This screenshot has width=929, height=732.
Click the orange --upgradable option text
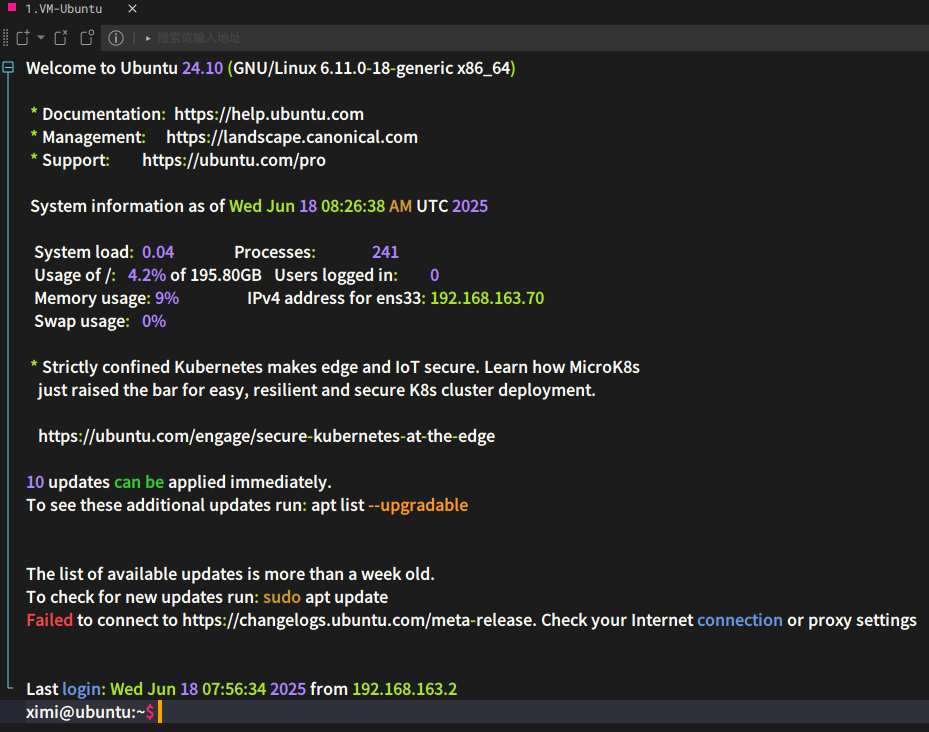(418, 505)
